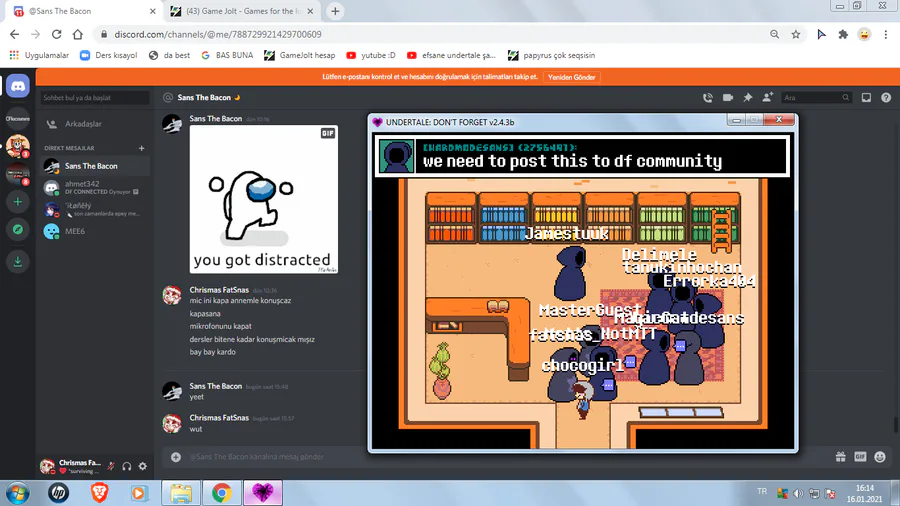Screen dimensions: 900x506
Task: Go back in browser
Action: tap(14, 34)
